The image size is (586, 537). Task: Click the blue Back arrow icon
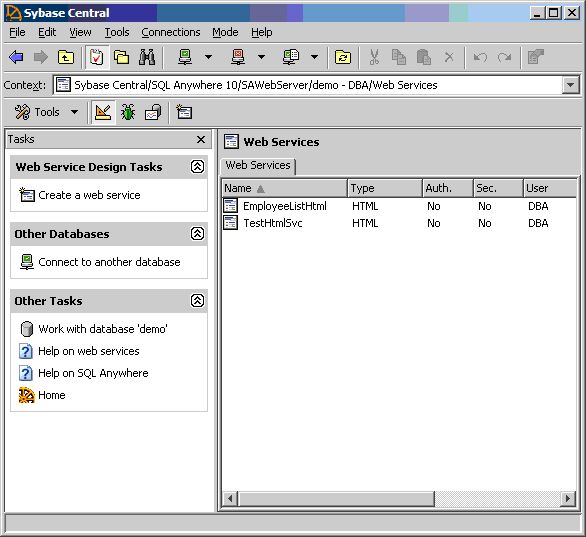pyautogui.click(x=16, y=57)
